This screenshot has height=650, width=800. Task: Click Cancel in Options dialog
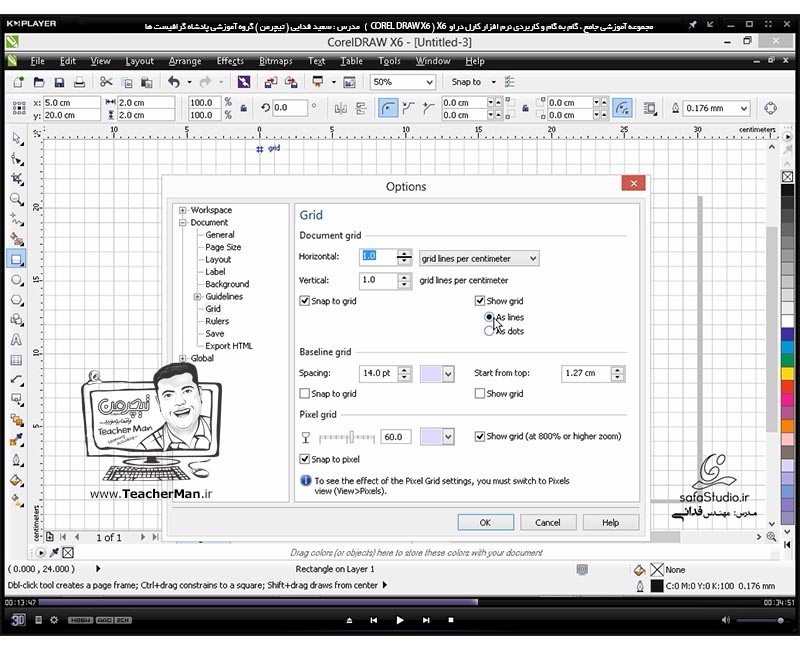(x=548, y=522)
